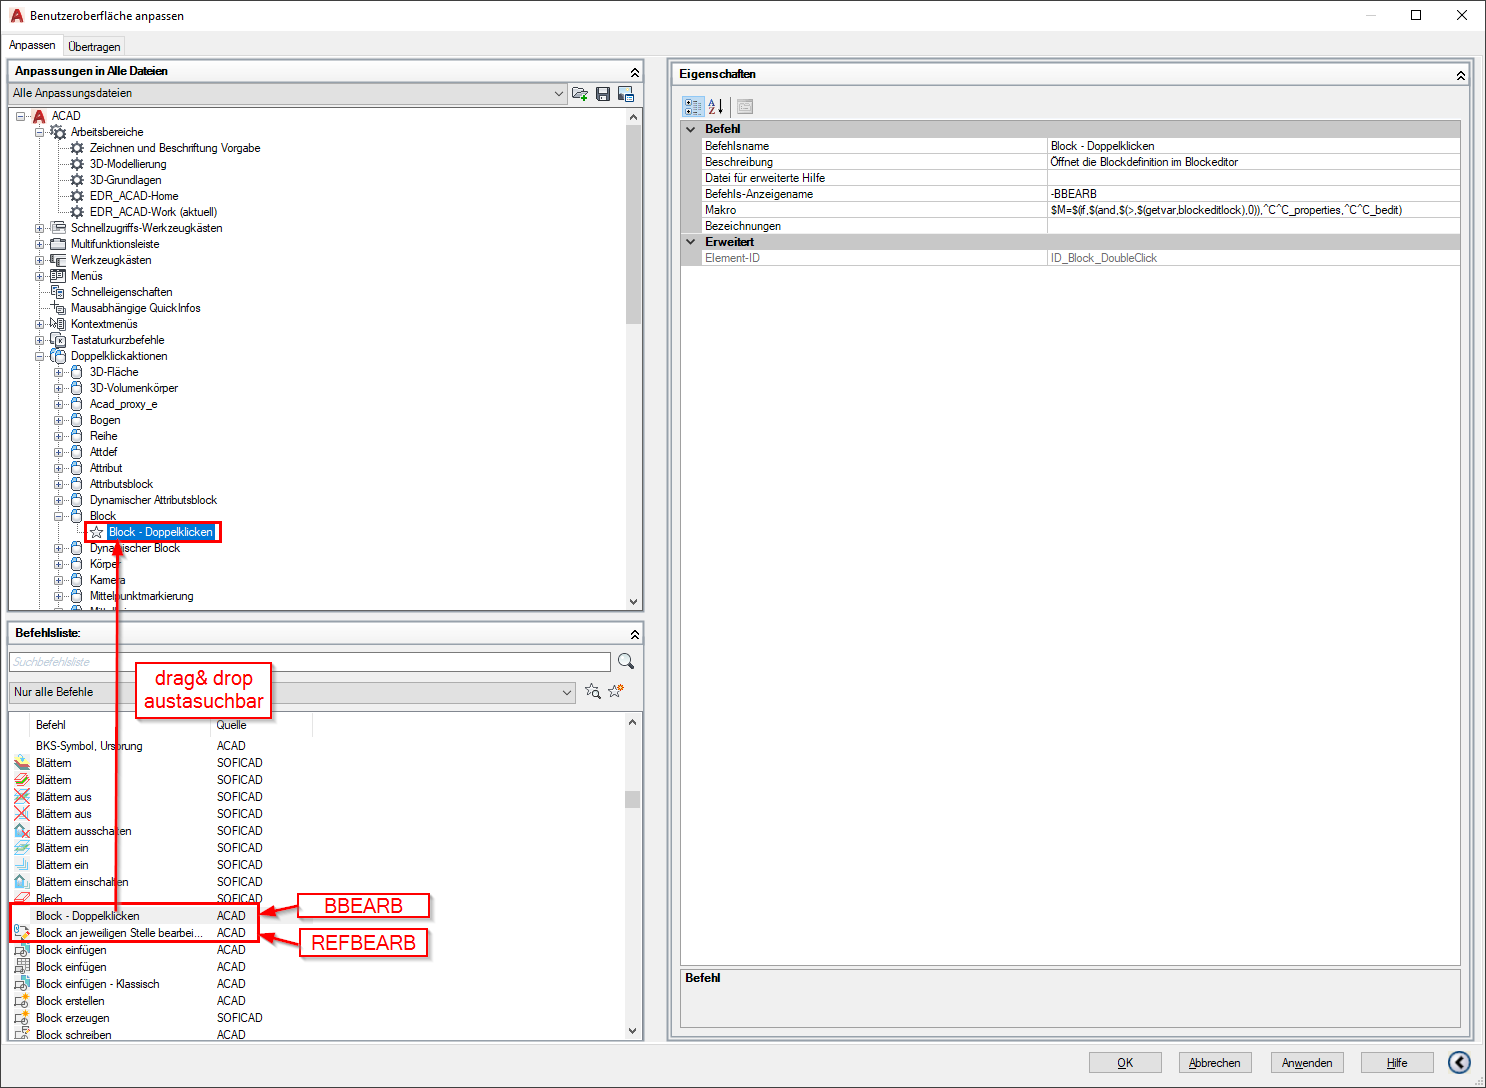Expand the Menüs tree node
The image size is (1486, 1088).
click(40, 276)
